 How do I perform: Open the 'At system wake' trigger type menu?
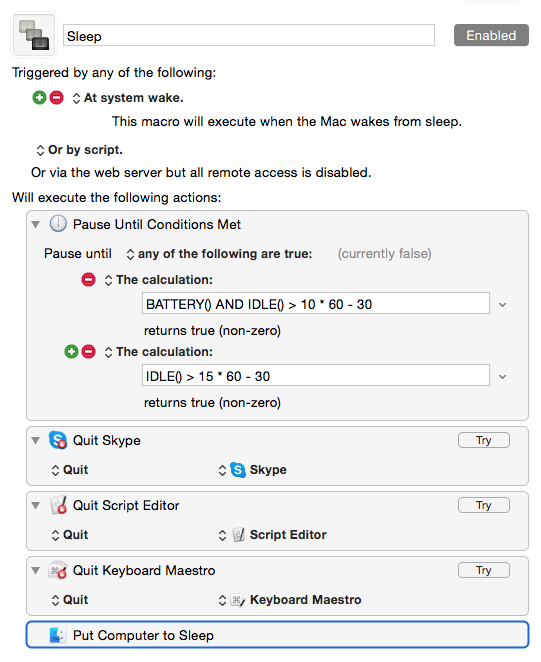128,98
